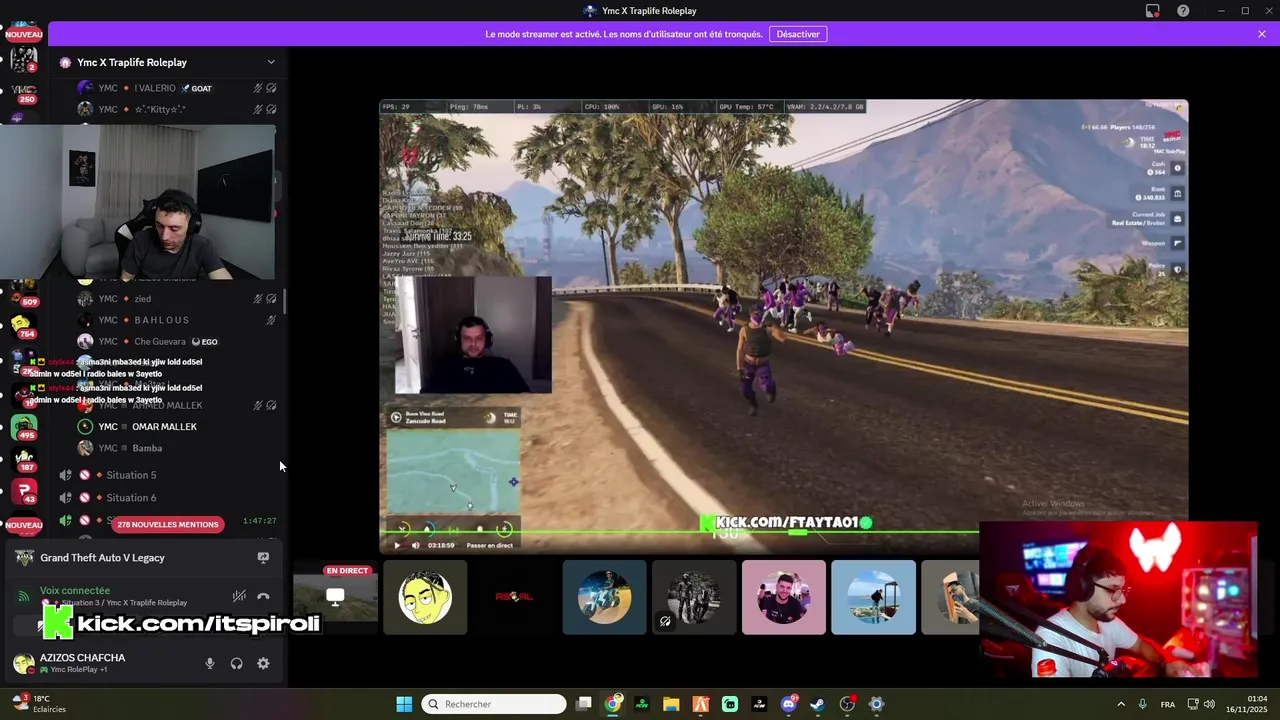Click Passer en direct link
The width and height of the screenshot is (1280, 720).
tap(490, 545)
